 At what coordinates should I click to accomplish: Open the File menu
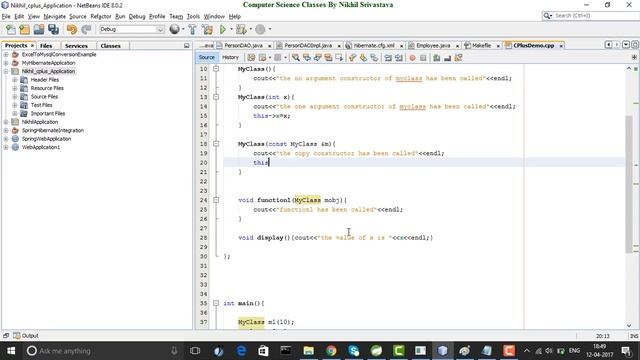(x=6, y=16)
